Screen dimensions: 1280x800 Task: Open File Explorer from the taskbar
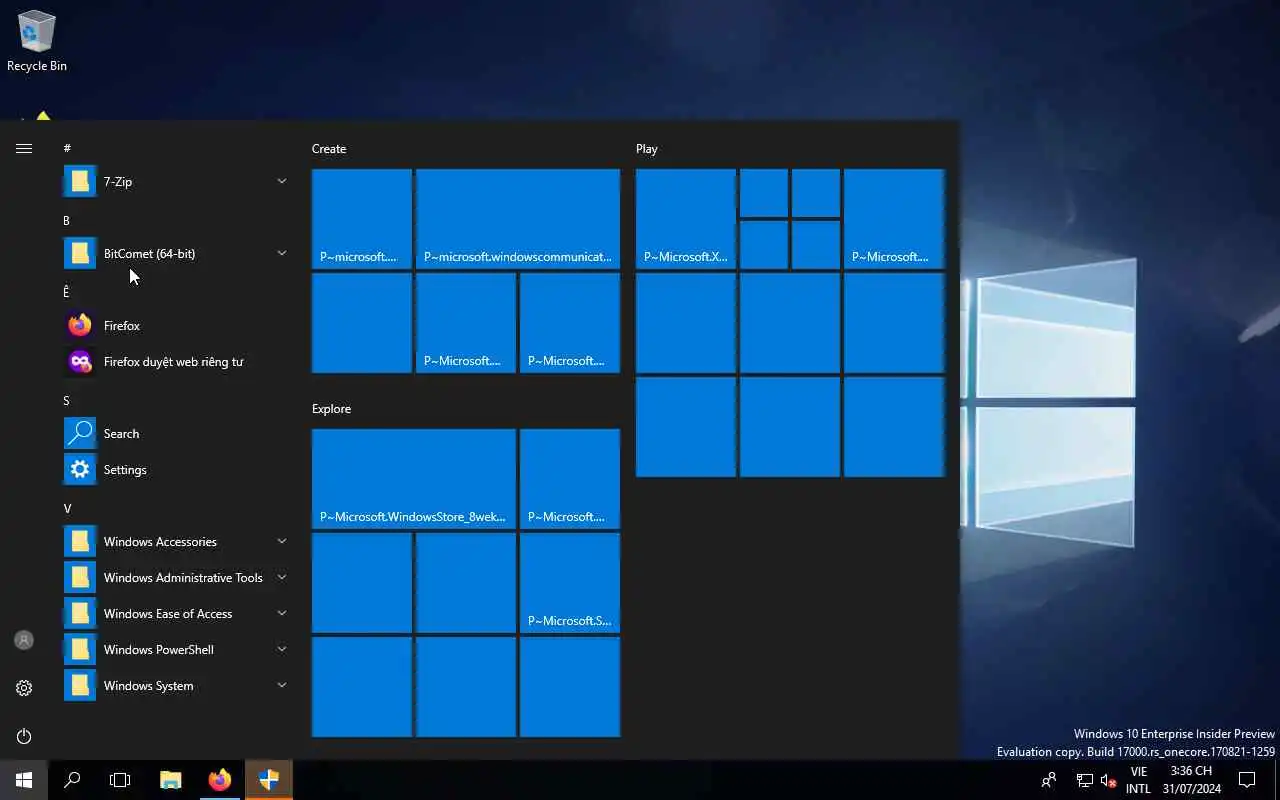pyautogui.click(x=171, y=780)
